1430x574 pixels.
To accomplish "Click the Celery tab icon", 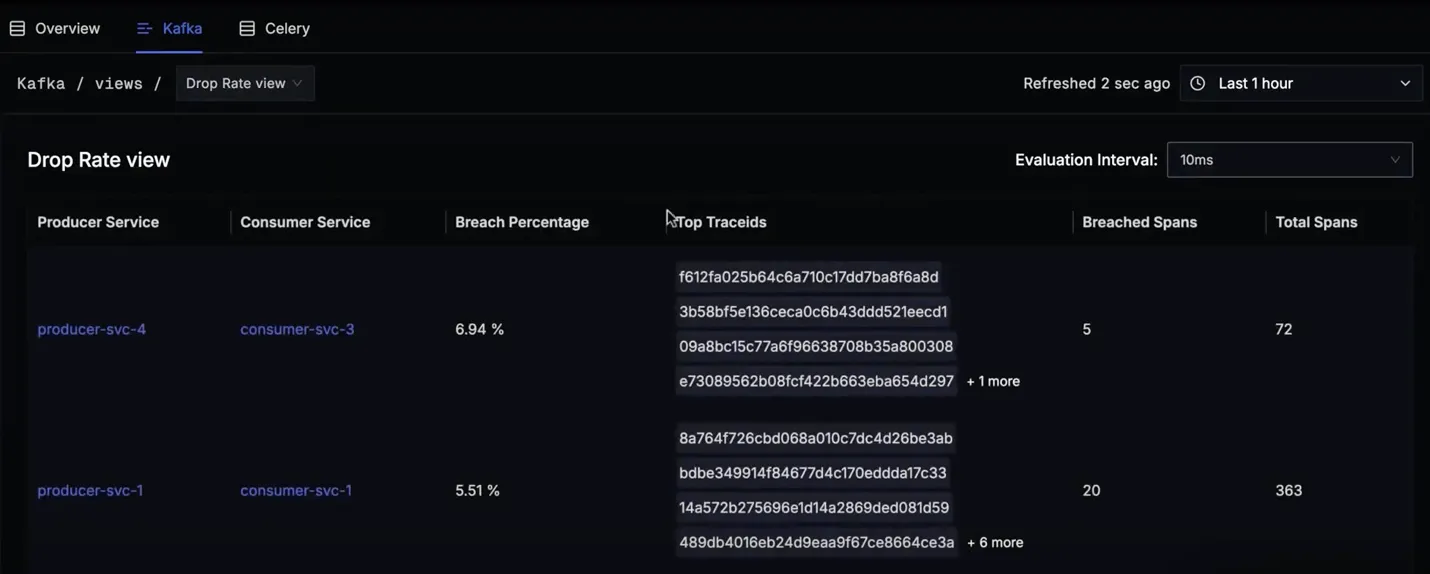I will [247, 28].
